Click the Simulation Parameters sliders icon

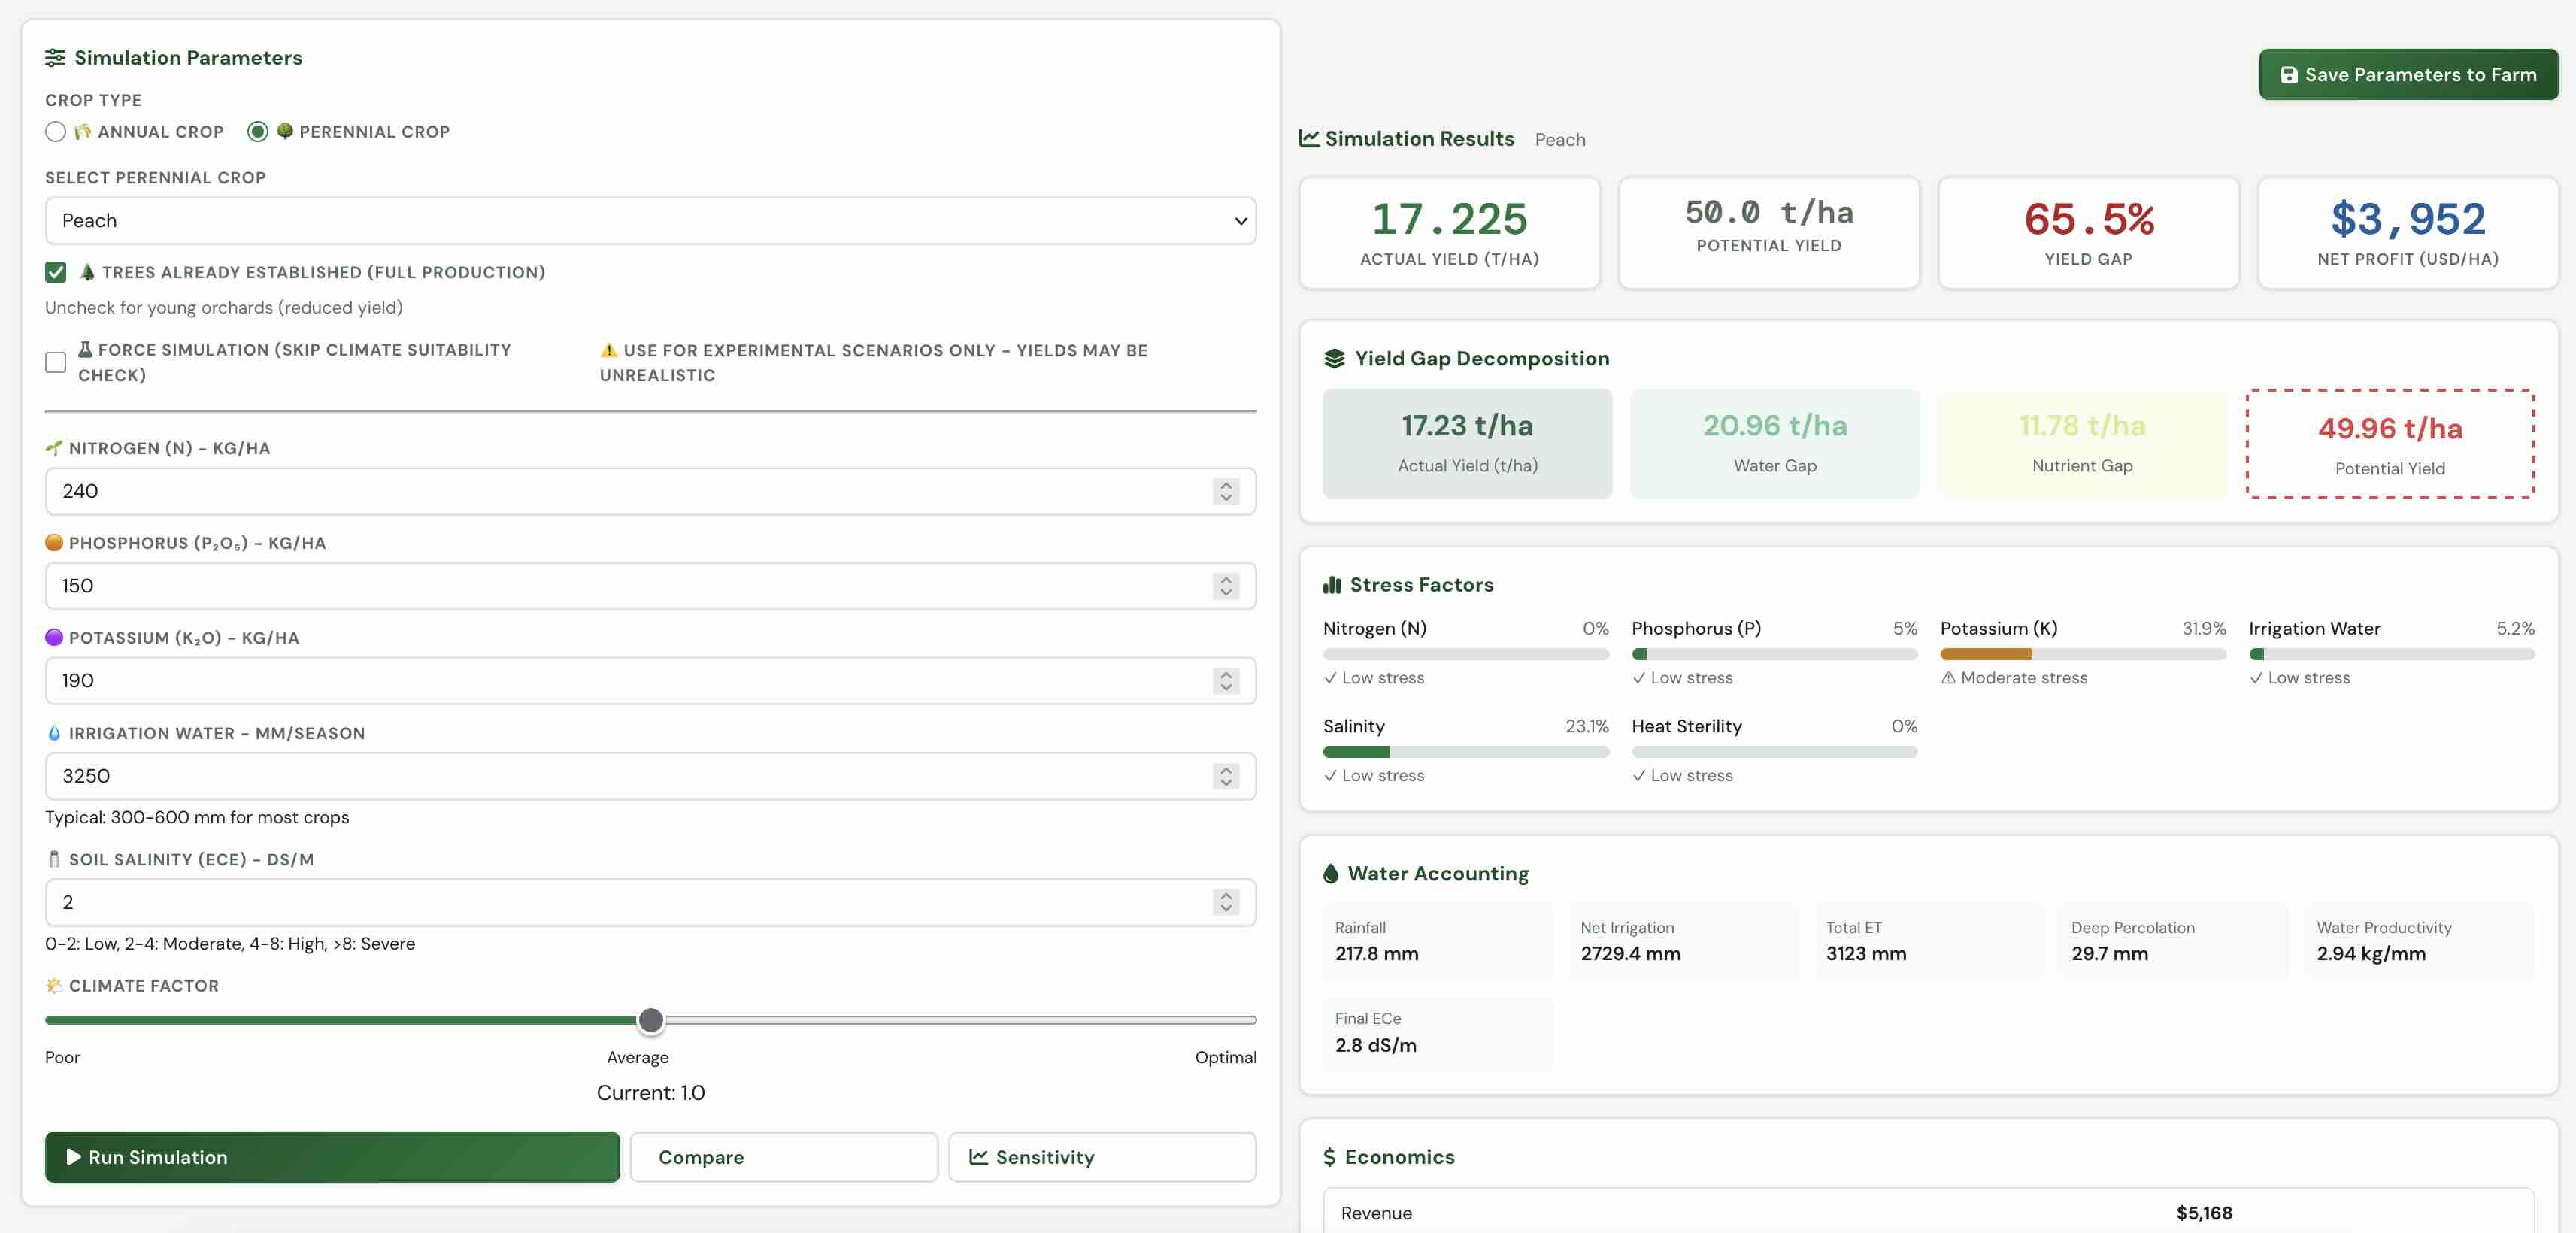[55, 58]
